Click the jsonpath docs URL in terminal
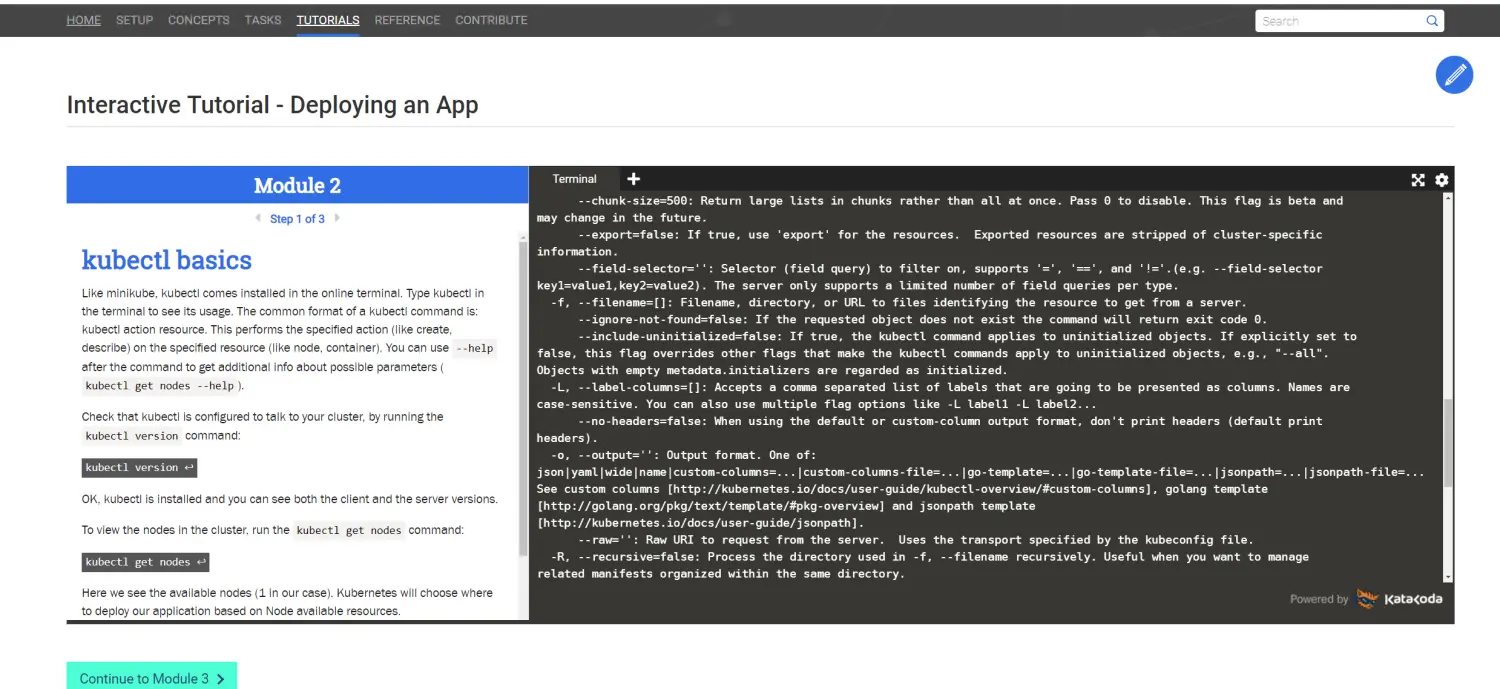1500x689 pixels. (x=697, y=523)
